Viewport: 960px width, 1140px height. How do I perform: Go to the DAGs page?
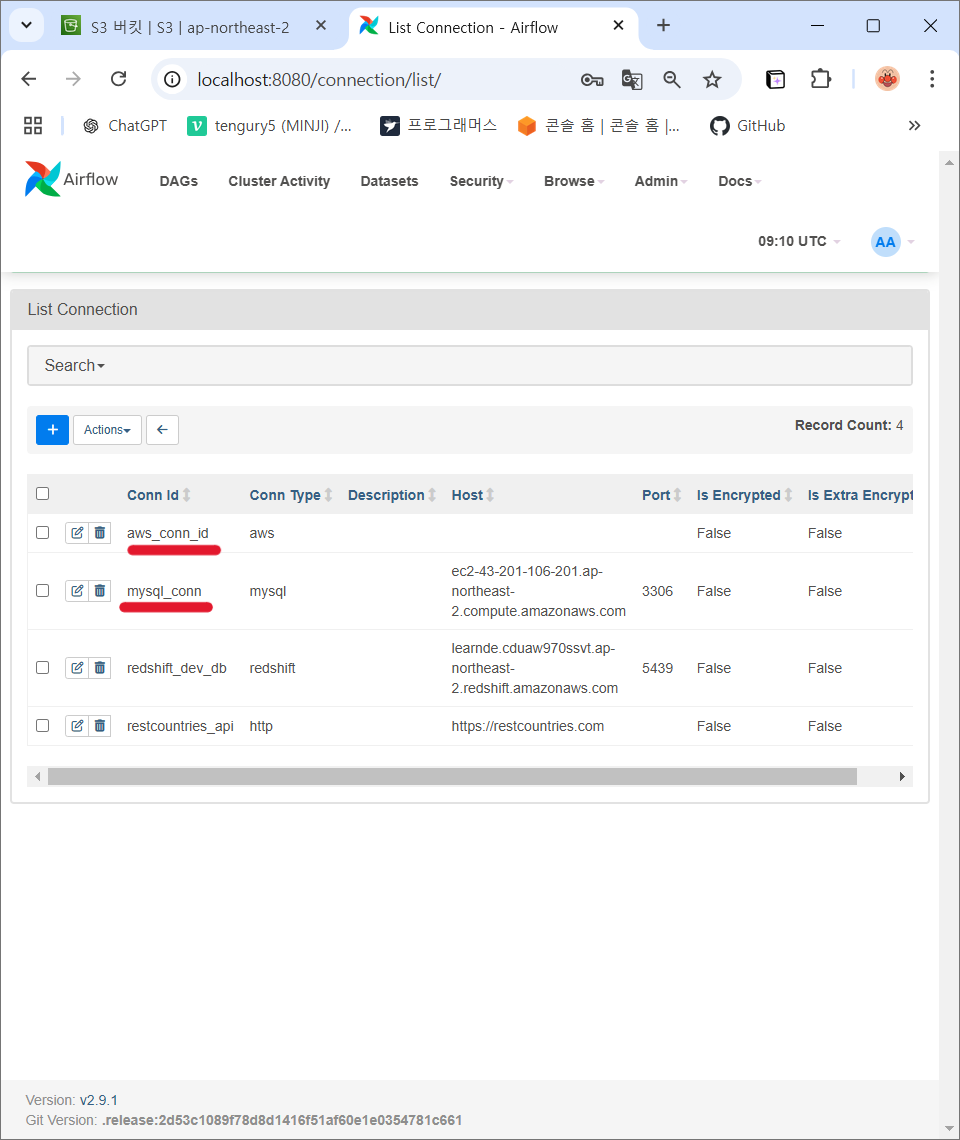(178, 181)
